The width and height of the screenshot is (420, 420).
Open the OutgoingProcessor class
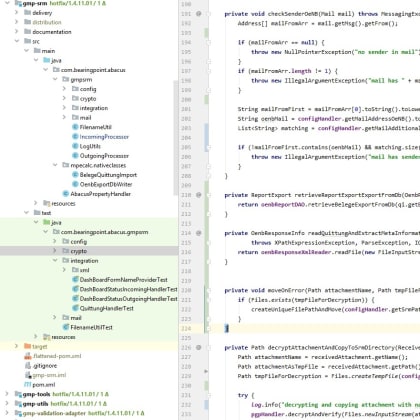point(104,156)
